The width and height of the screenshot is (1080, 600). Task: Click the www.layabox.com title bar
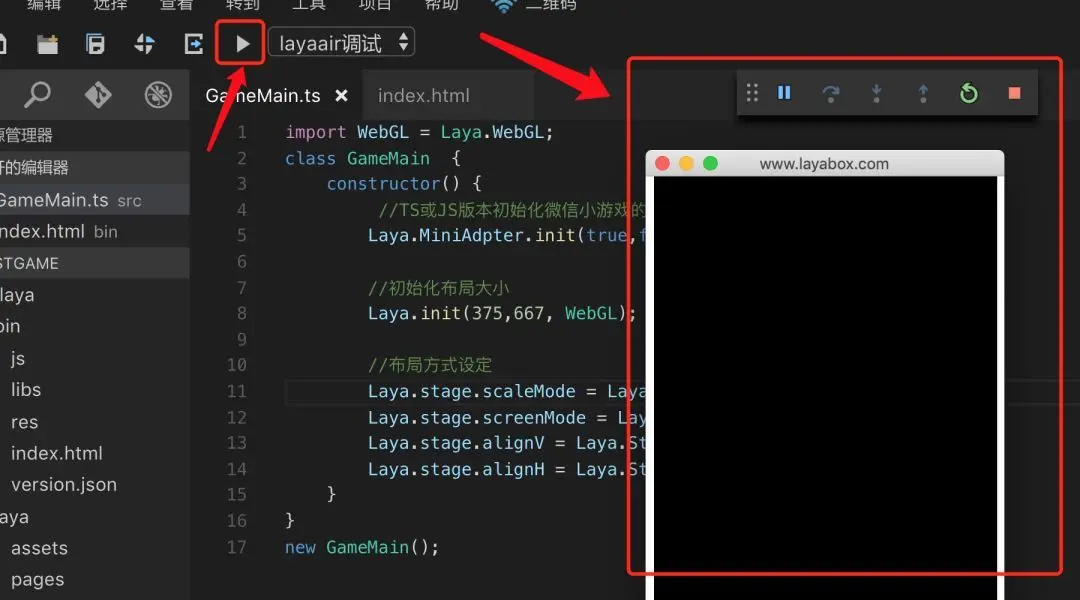(x=824, y=163)
